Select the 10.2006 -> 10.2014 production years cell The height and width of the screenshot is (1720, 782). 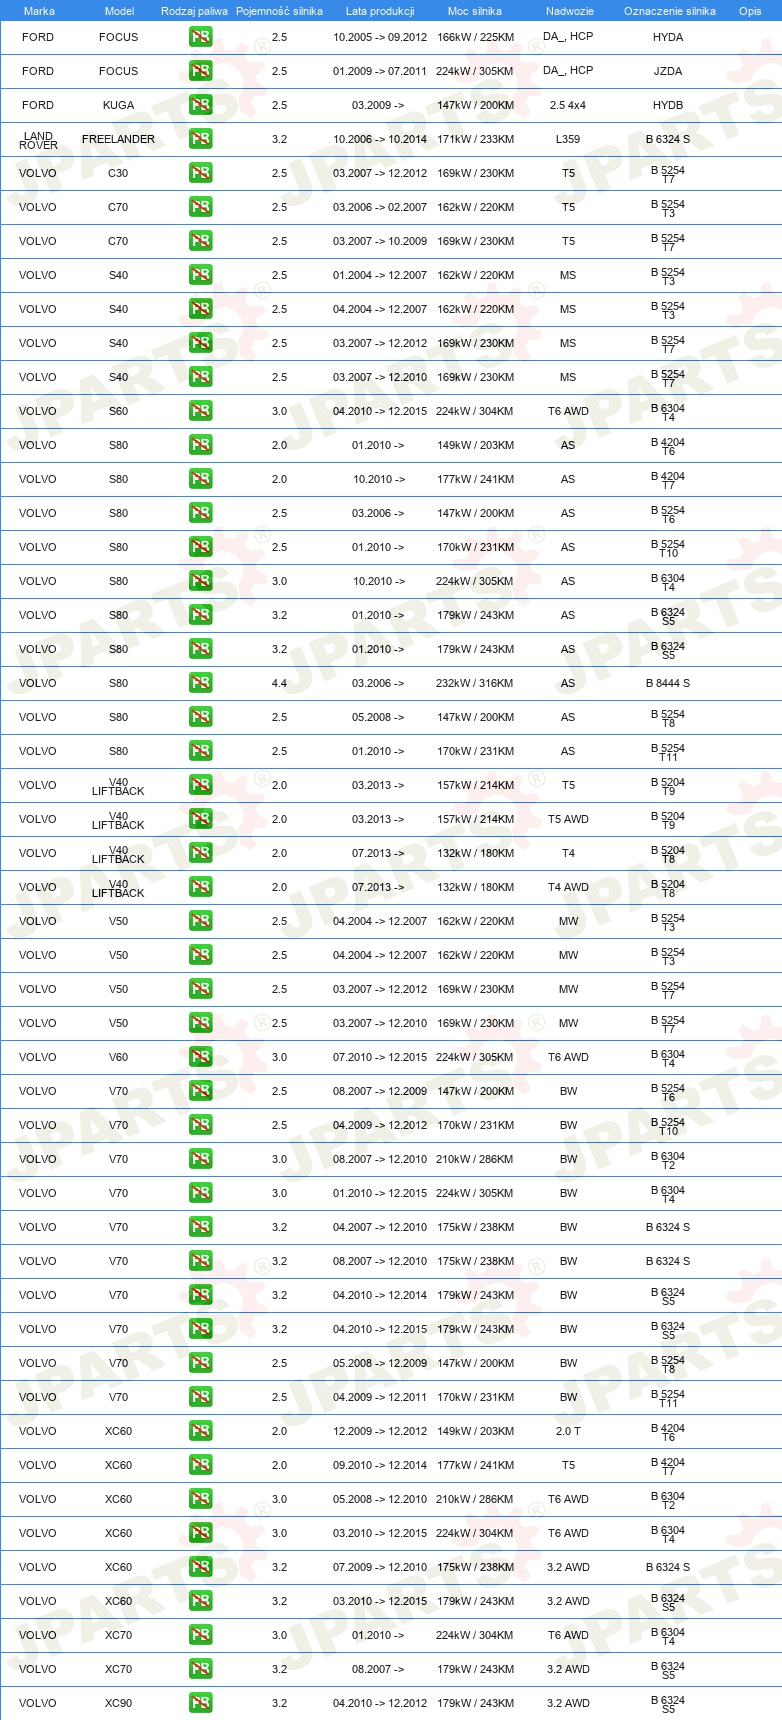pyautogui.click(x=380, y=139)
